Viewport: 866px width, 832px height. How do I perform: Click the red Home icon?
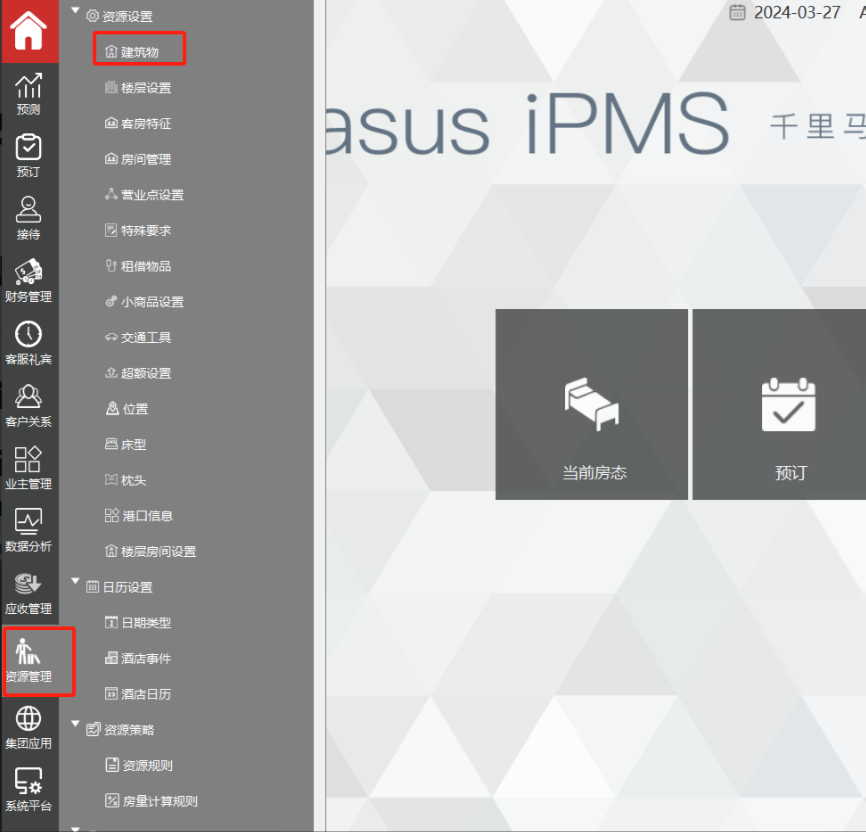pos(29,31)
